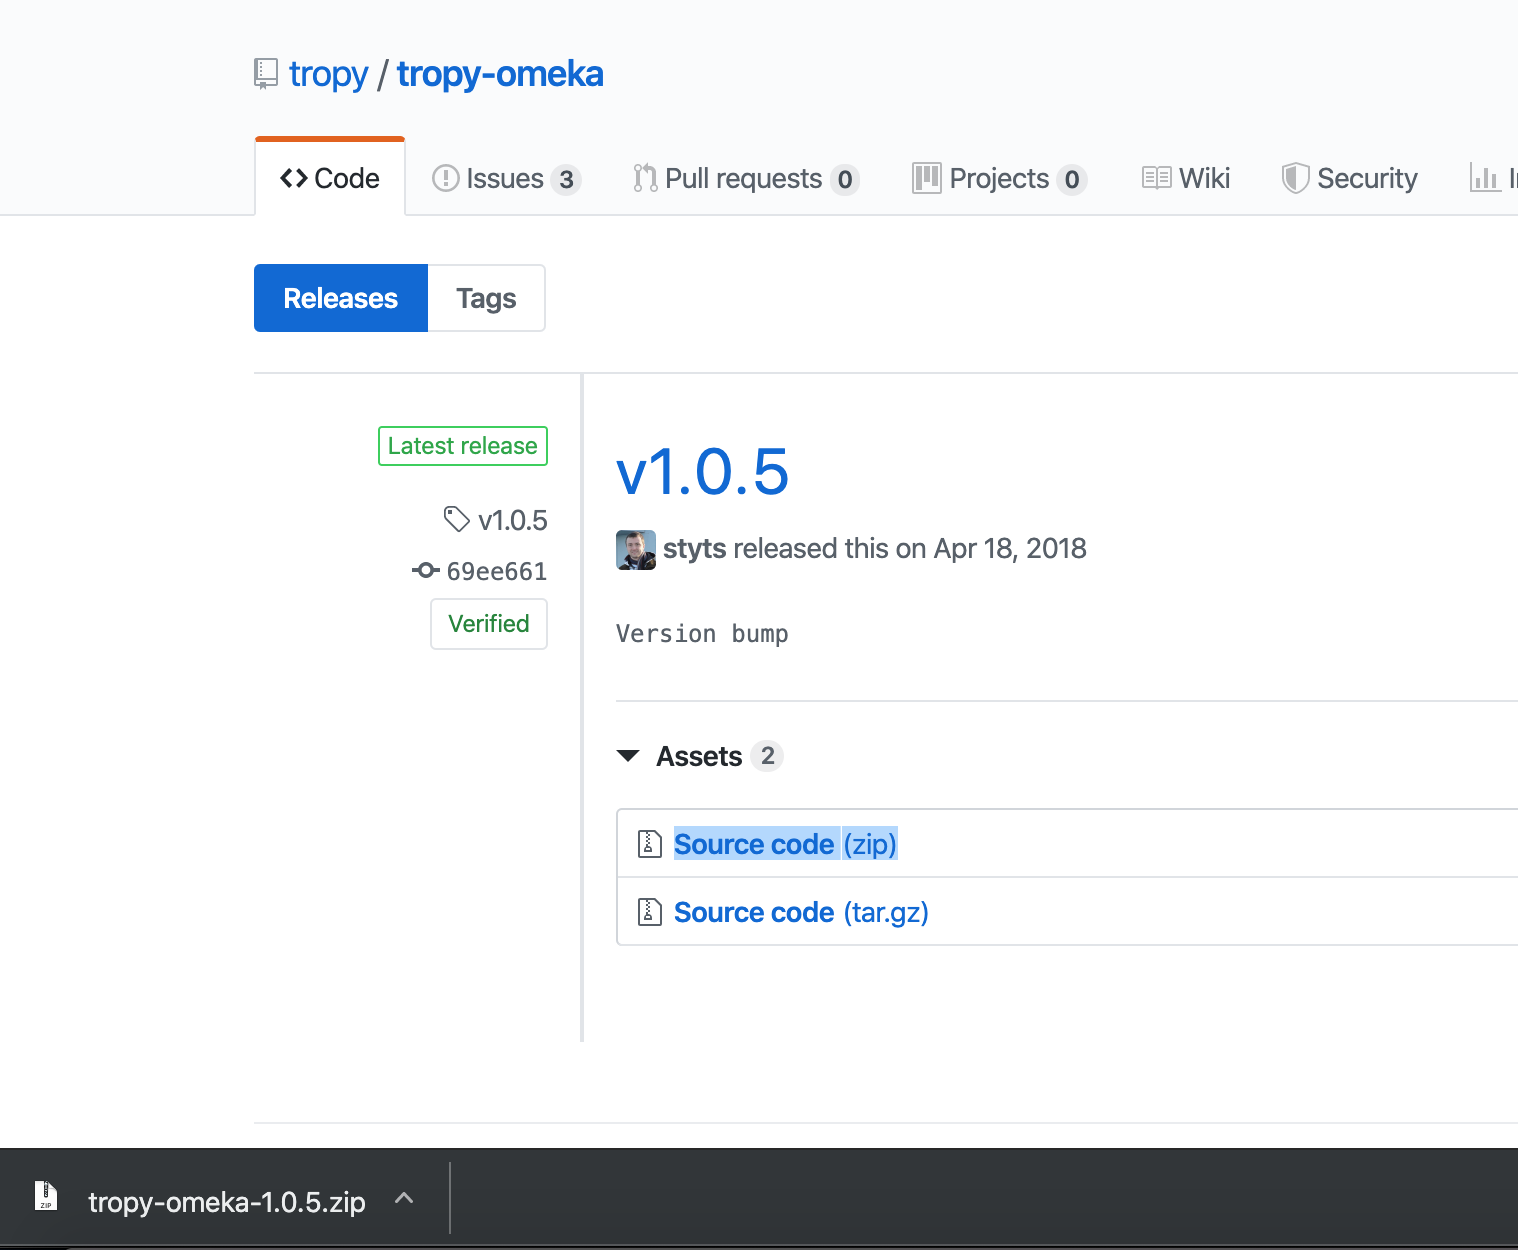
Task: Open the tropy owner link
Action: coord(329,74)
